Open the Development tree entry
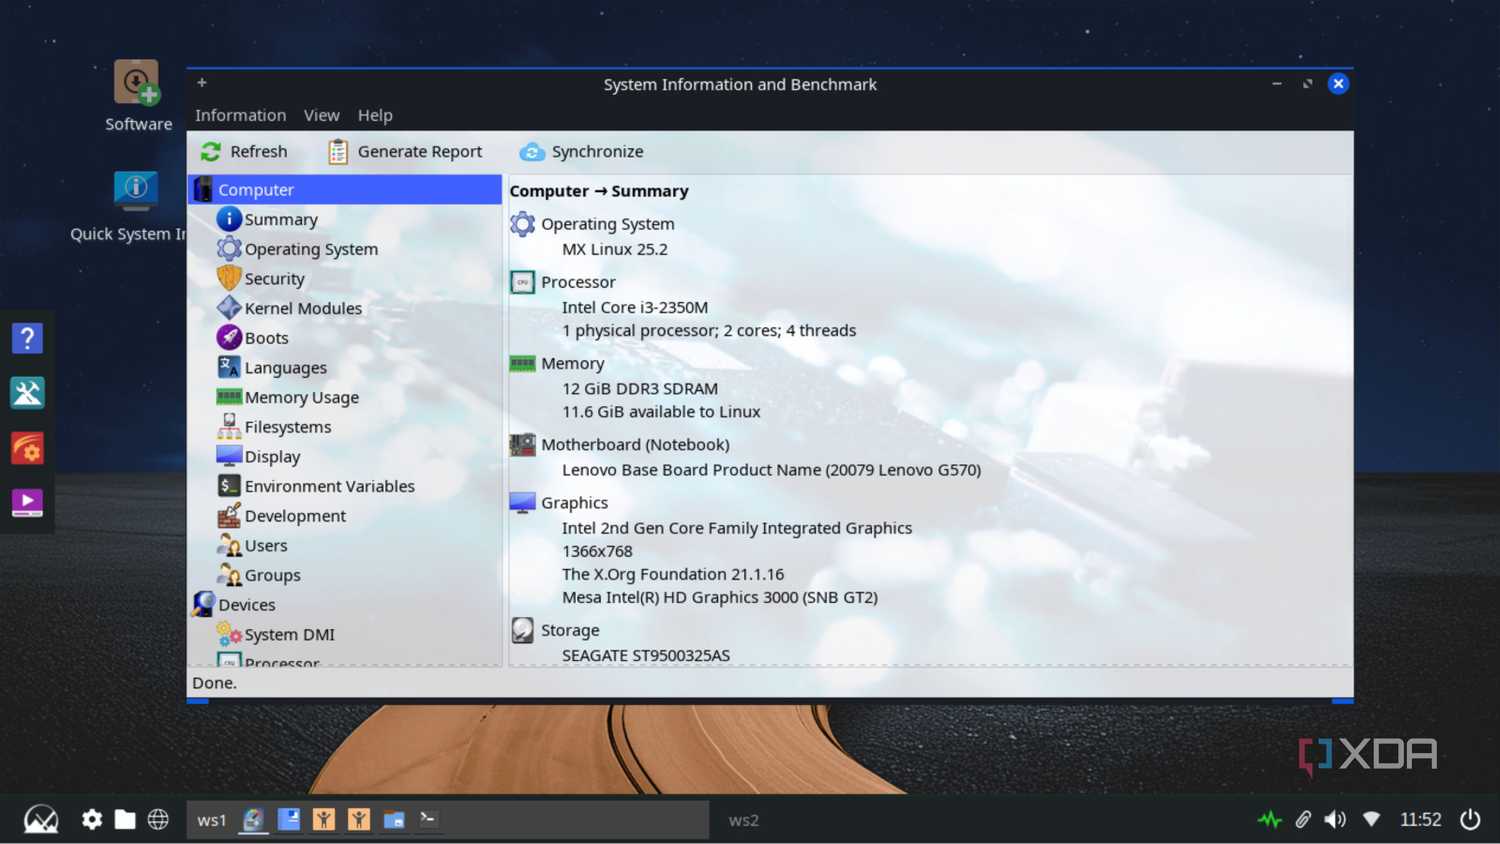Viewport: 1500px width, 844px height. coord(295,516)
